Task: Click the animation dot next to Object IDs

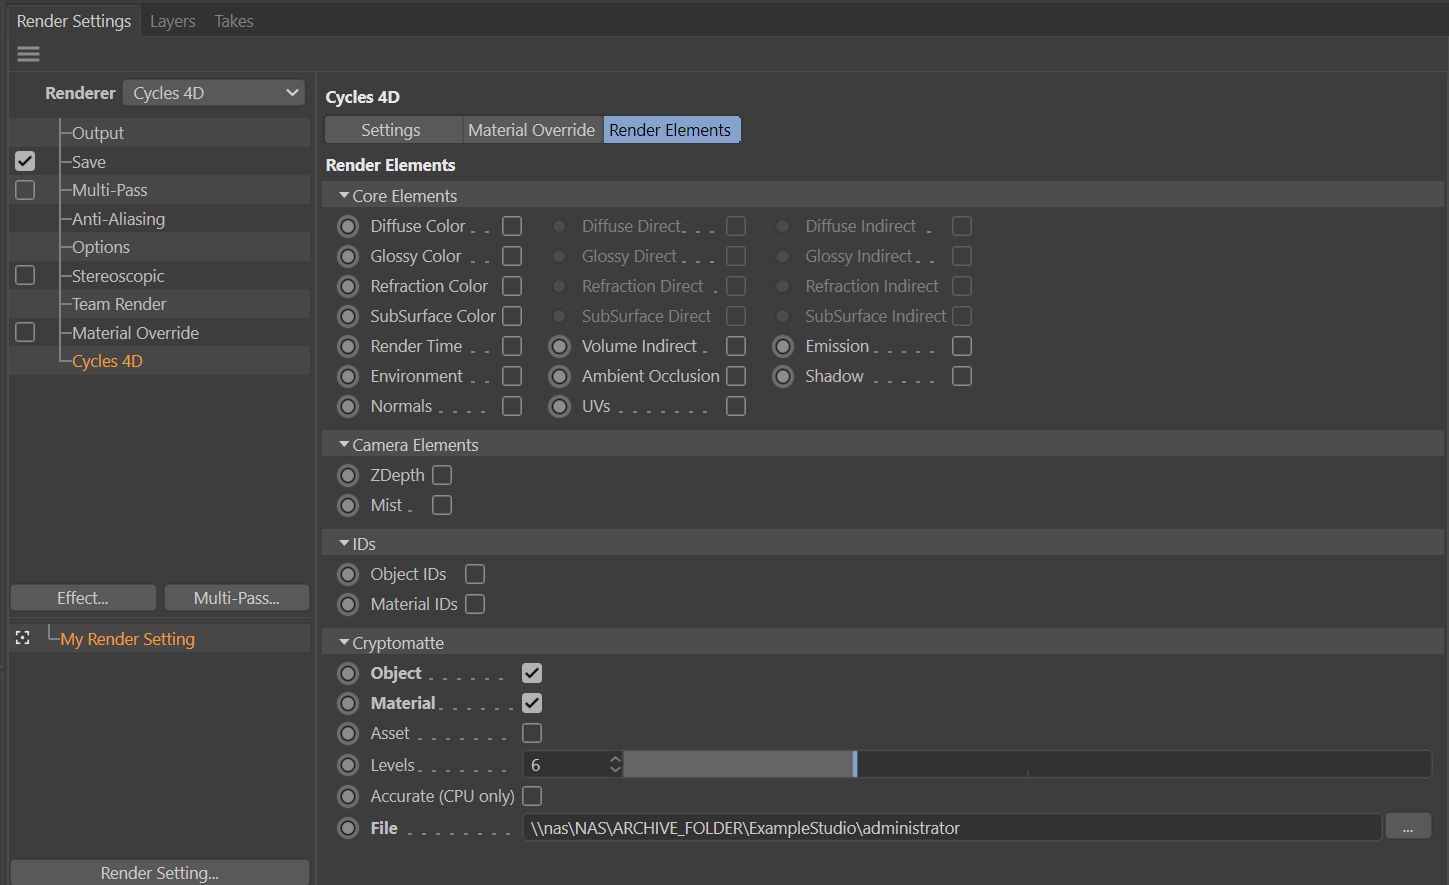Action: tap(348, 574)
